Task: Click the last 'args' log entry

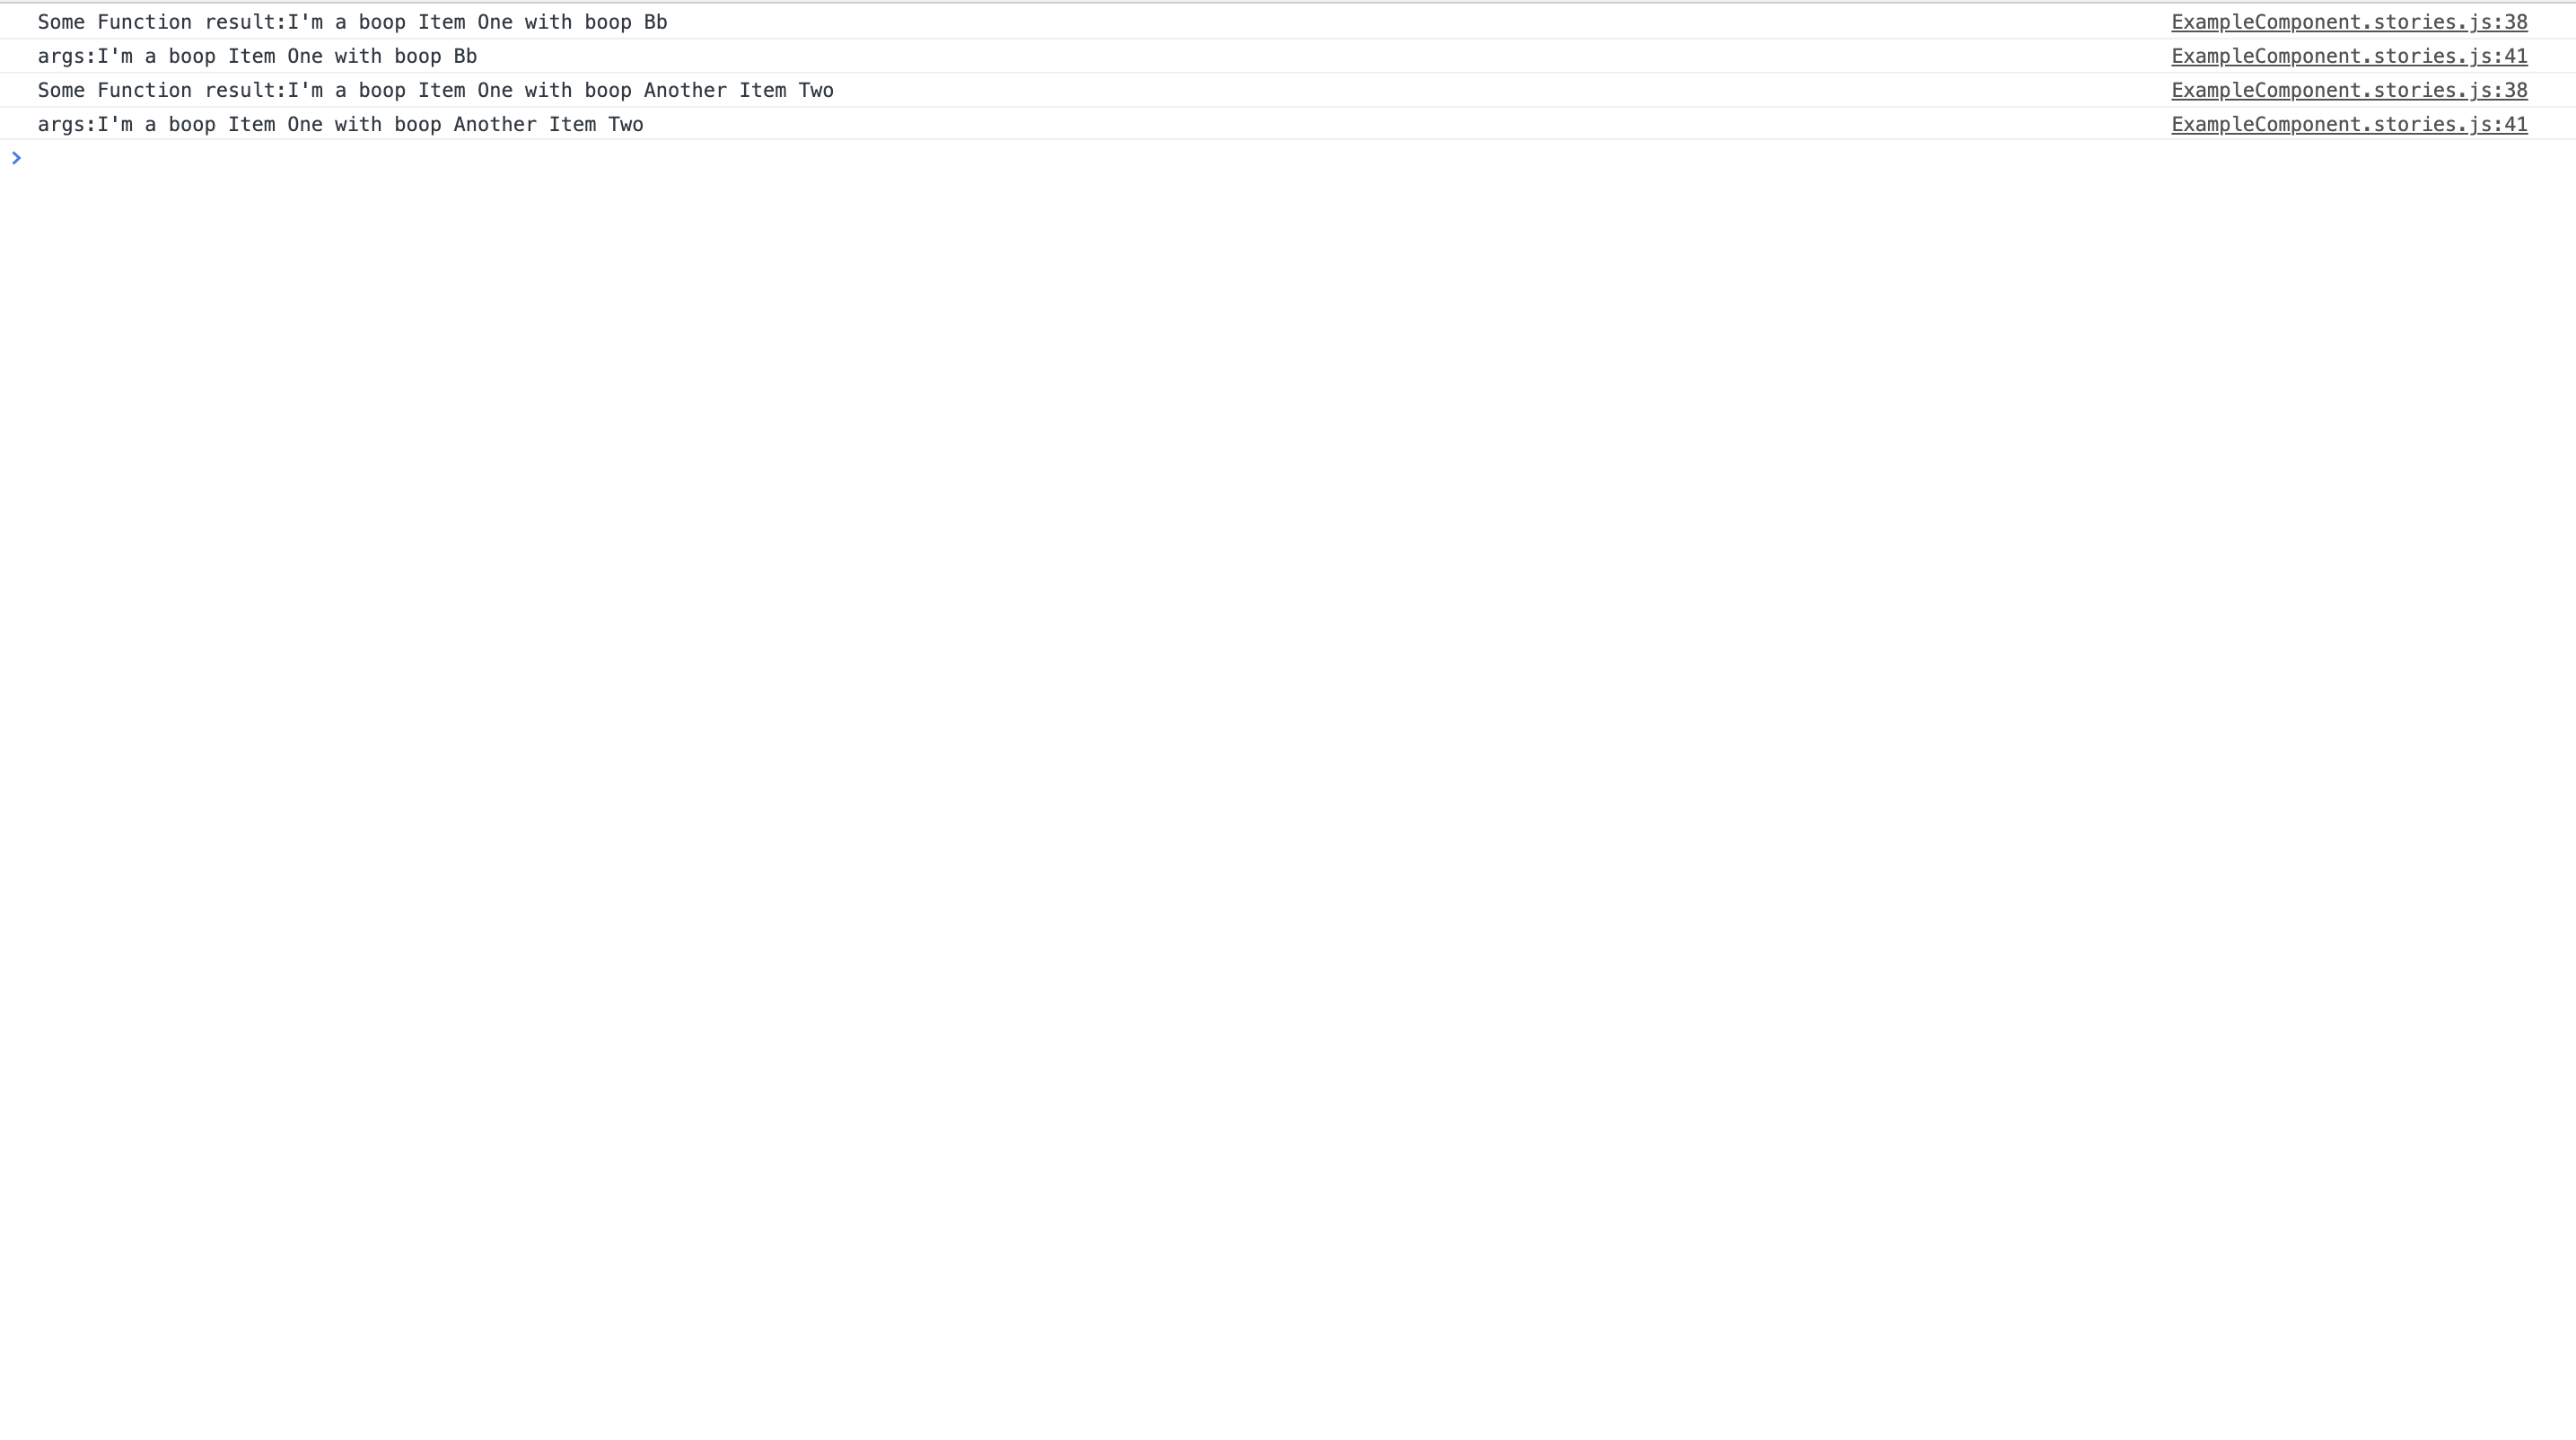Action: click(x=340, y=124)
